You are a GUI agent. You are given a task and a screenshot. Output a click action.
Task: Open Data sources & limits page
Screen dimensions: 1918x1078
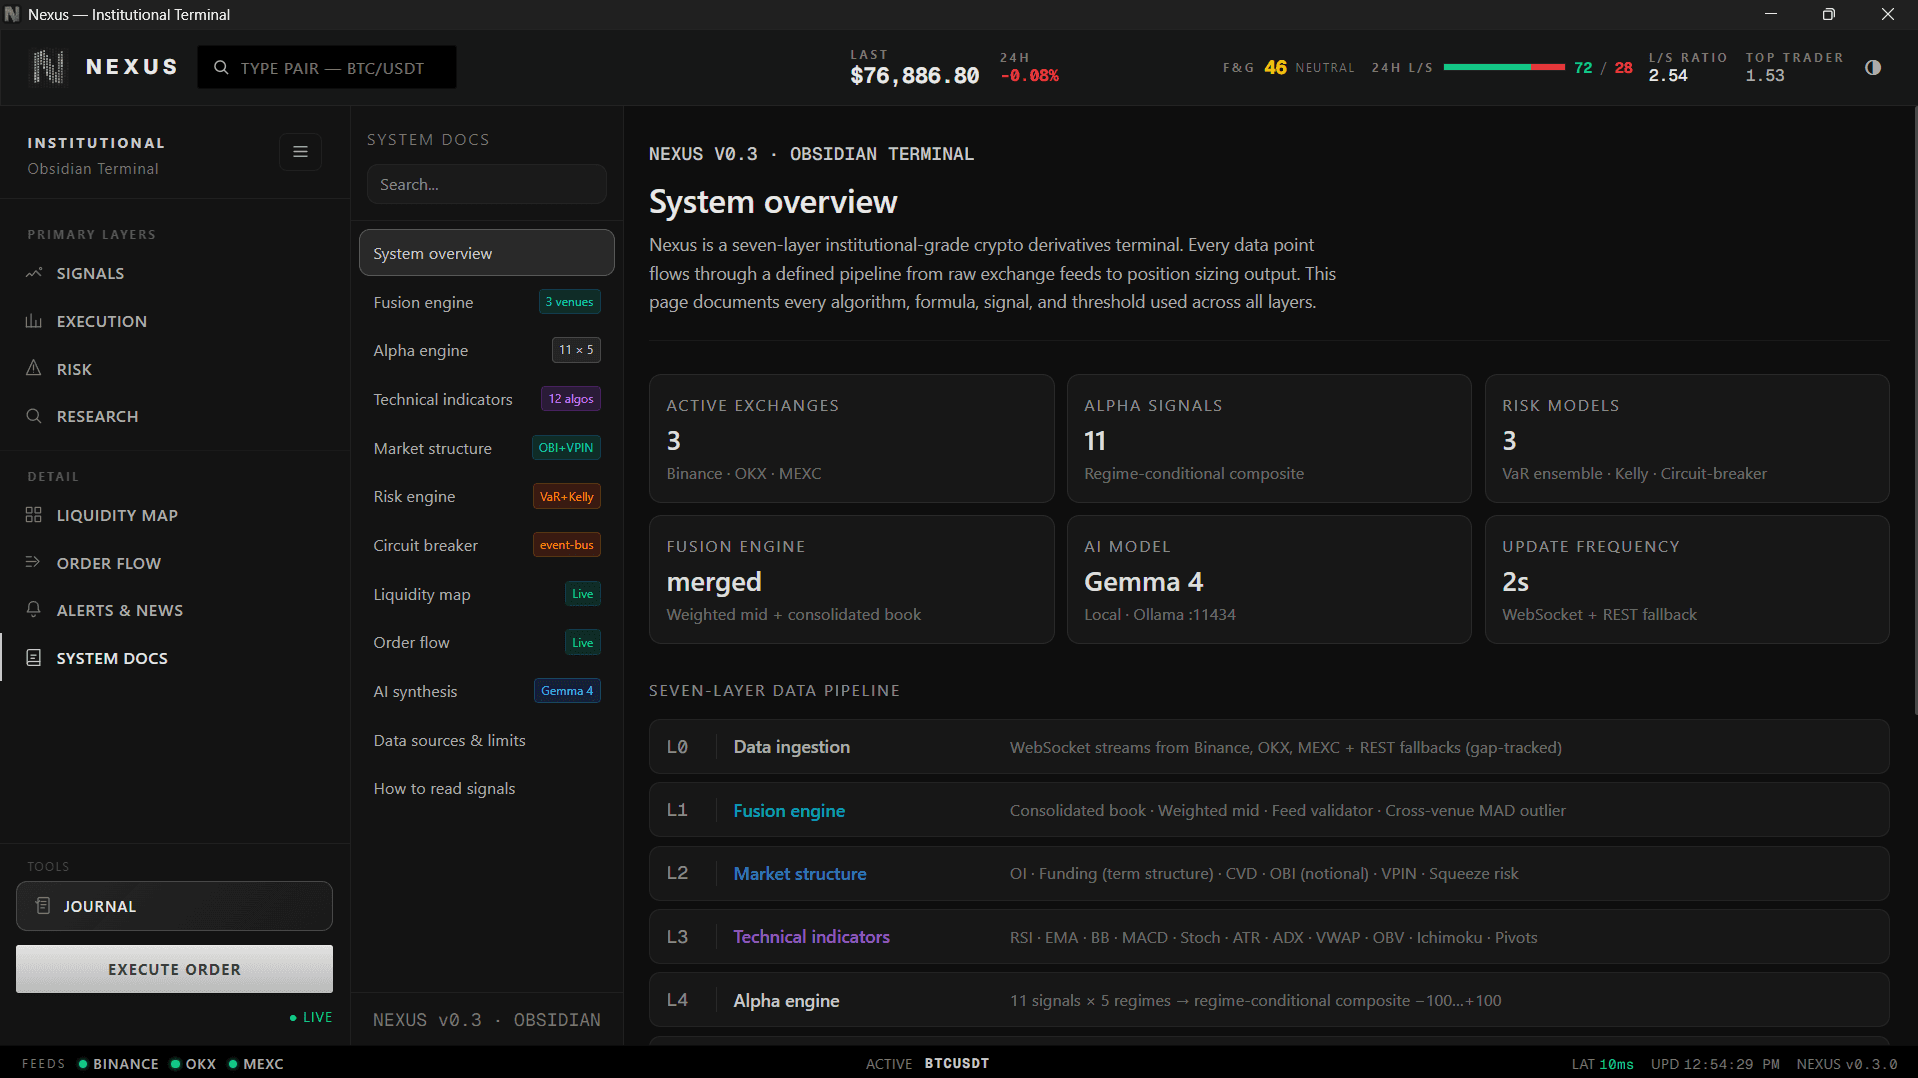(x=487, y=740)
